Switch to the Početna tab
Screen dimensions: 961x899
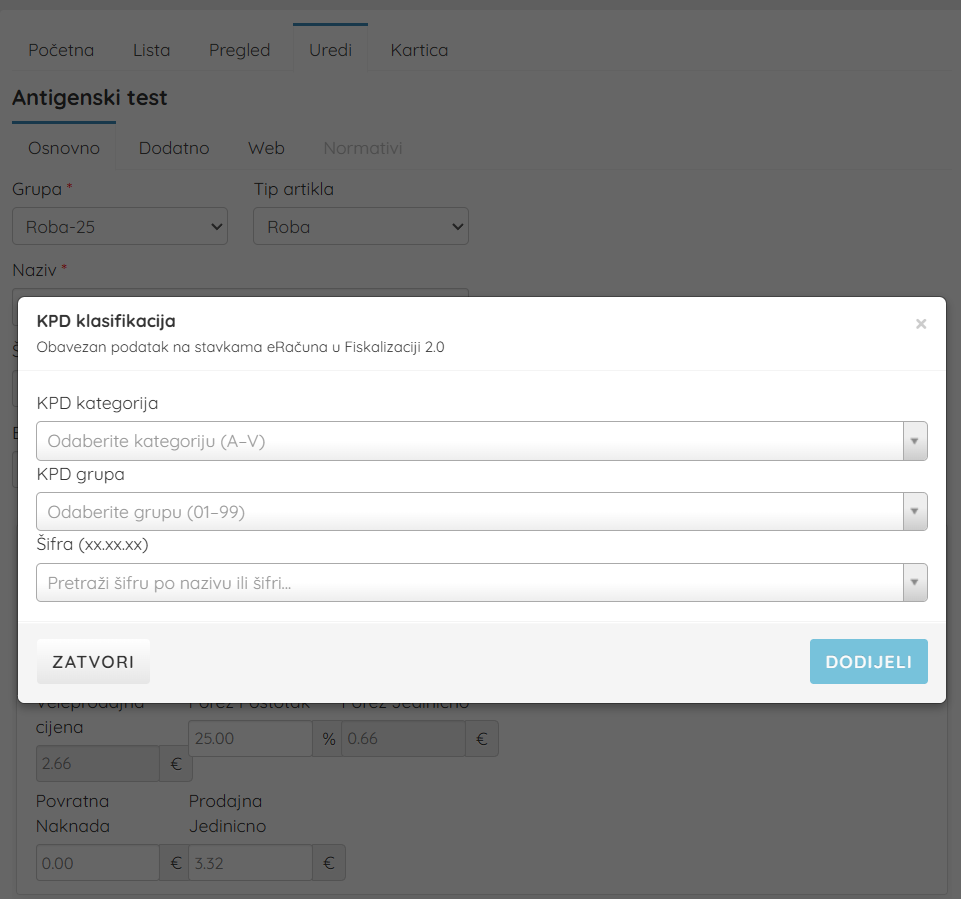click(61, 50)
